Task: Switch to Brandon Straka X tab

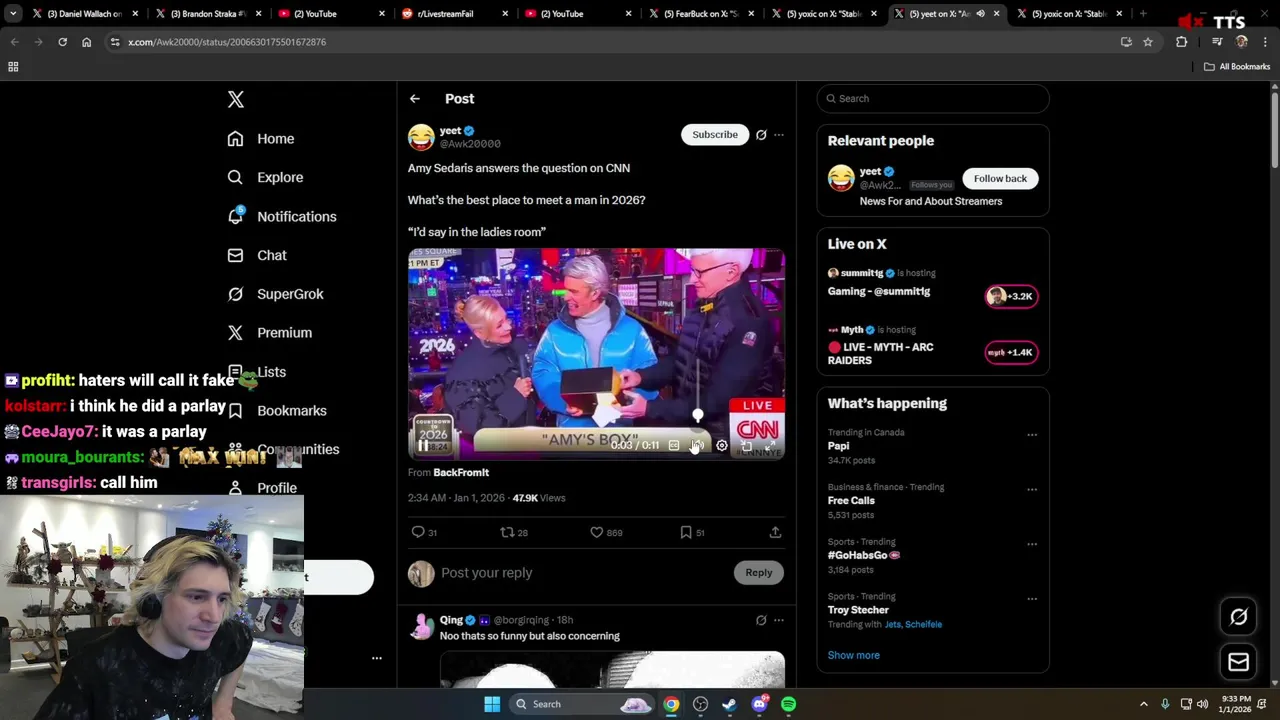Action: click(207, 14)
